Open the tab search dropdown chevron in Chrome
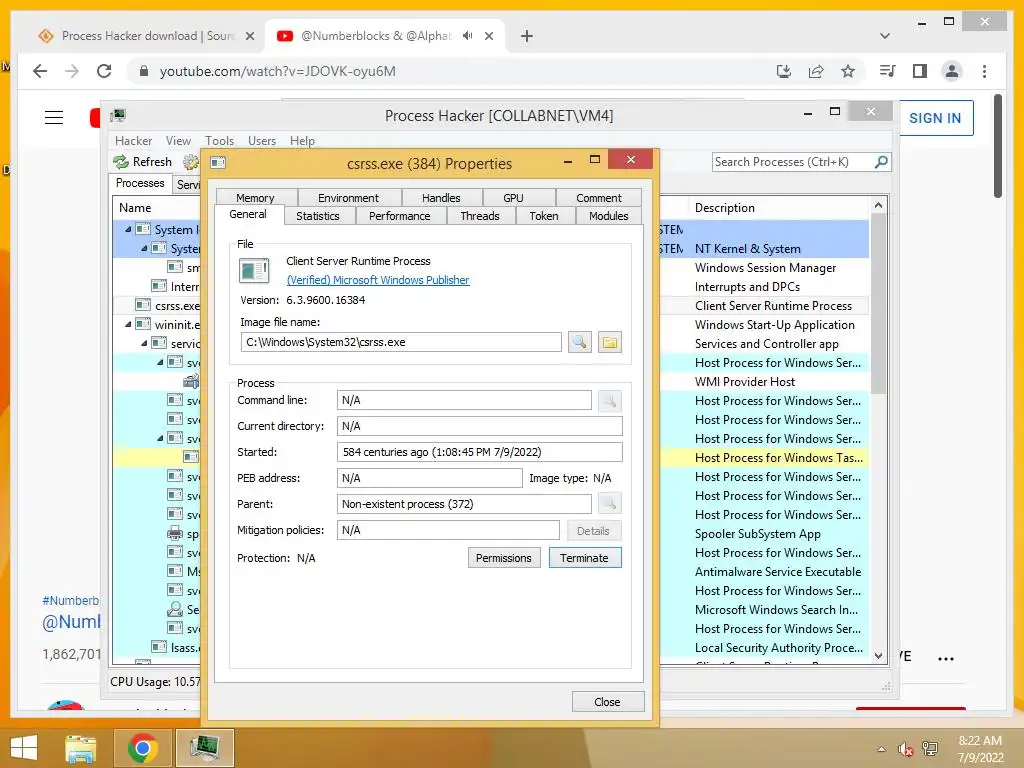Screen dimensions: 1024x768 click(x=884, y=36)
